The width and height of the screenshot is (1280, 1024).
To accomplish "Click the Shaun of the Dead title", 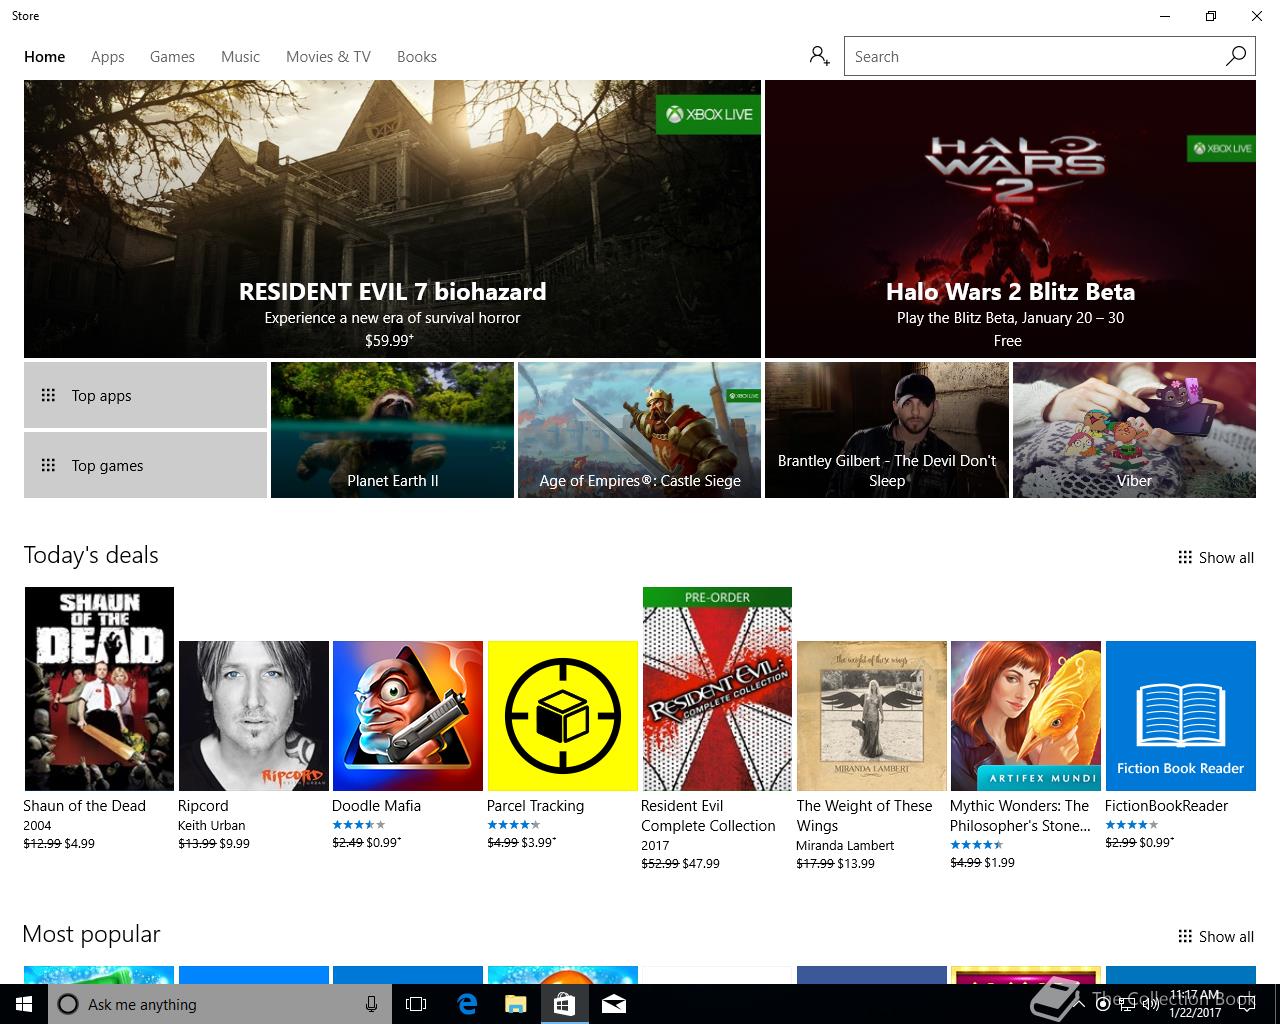I will click(x=84, y=806).
